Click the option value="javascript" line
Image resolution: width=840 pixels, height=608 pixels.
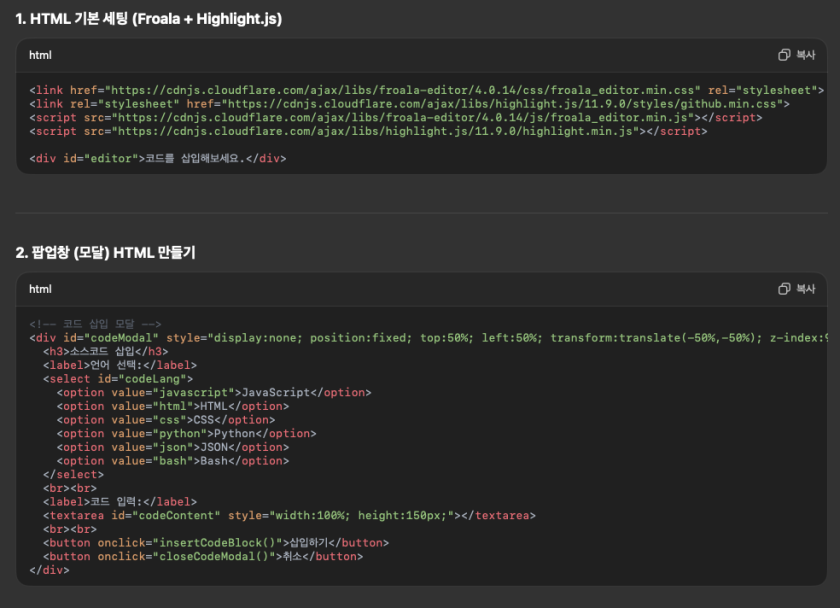(x=214, y=393)
